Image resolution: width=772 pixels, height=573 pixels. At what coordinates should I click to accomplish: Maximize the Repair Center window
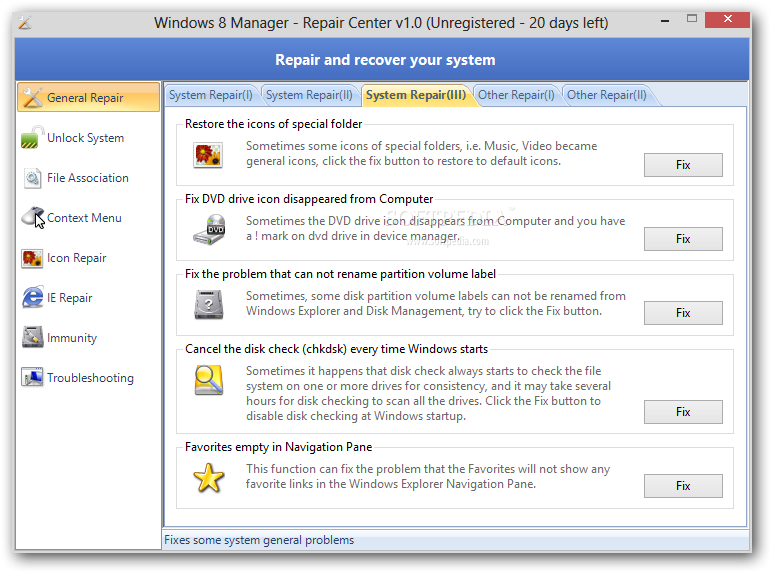pos(692,20)
